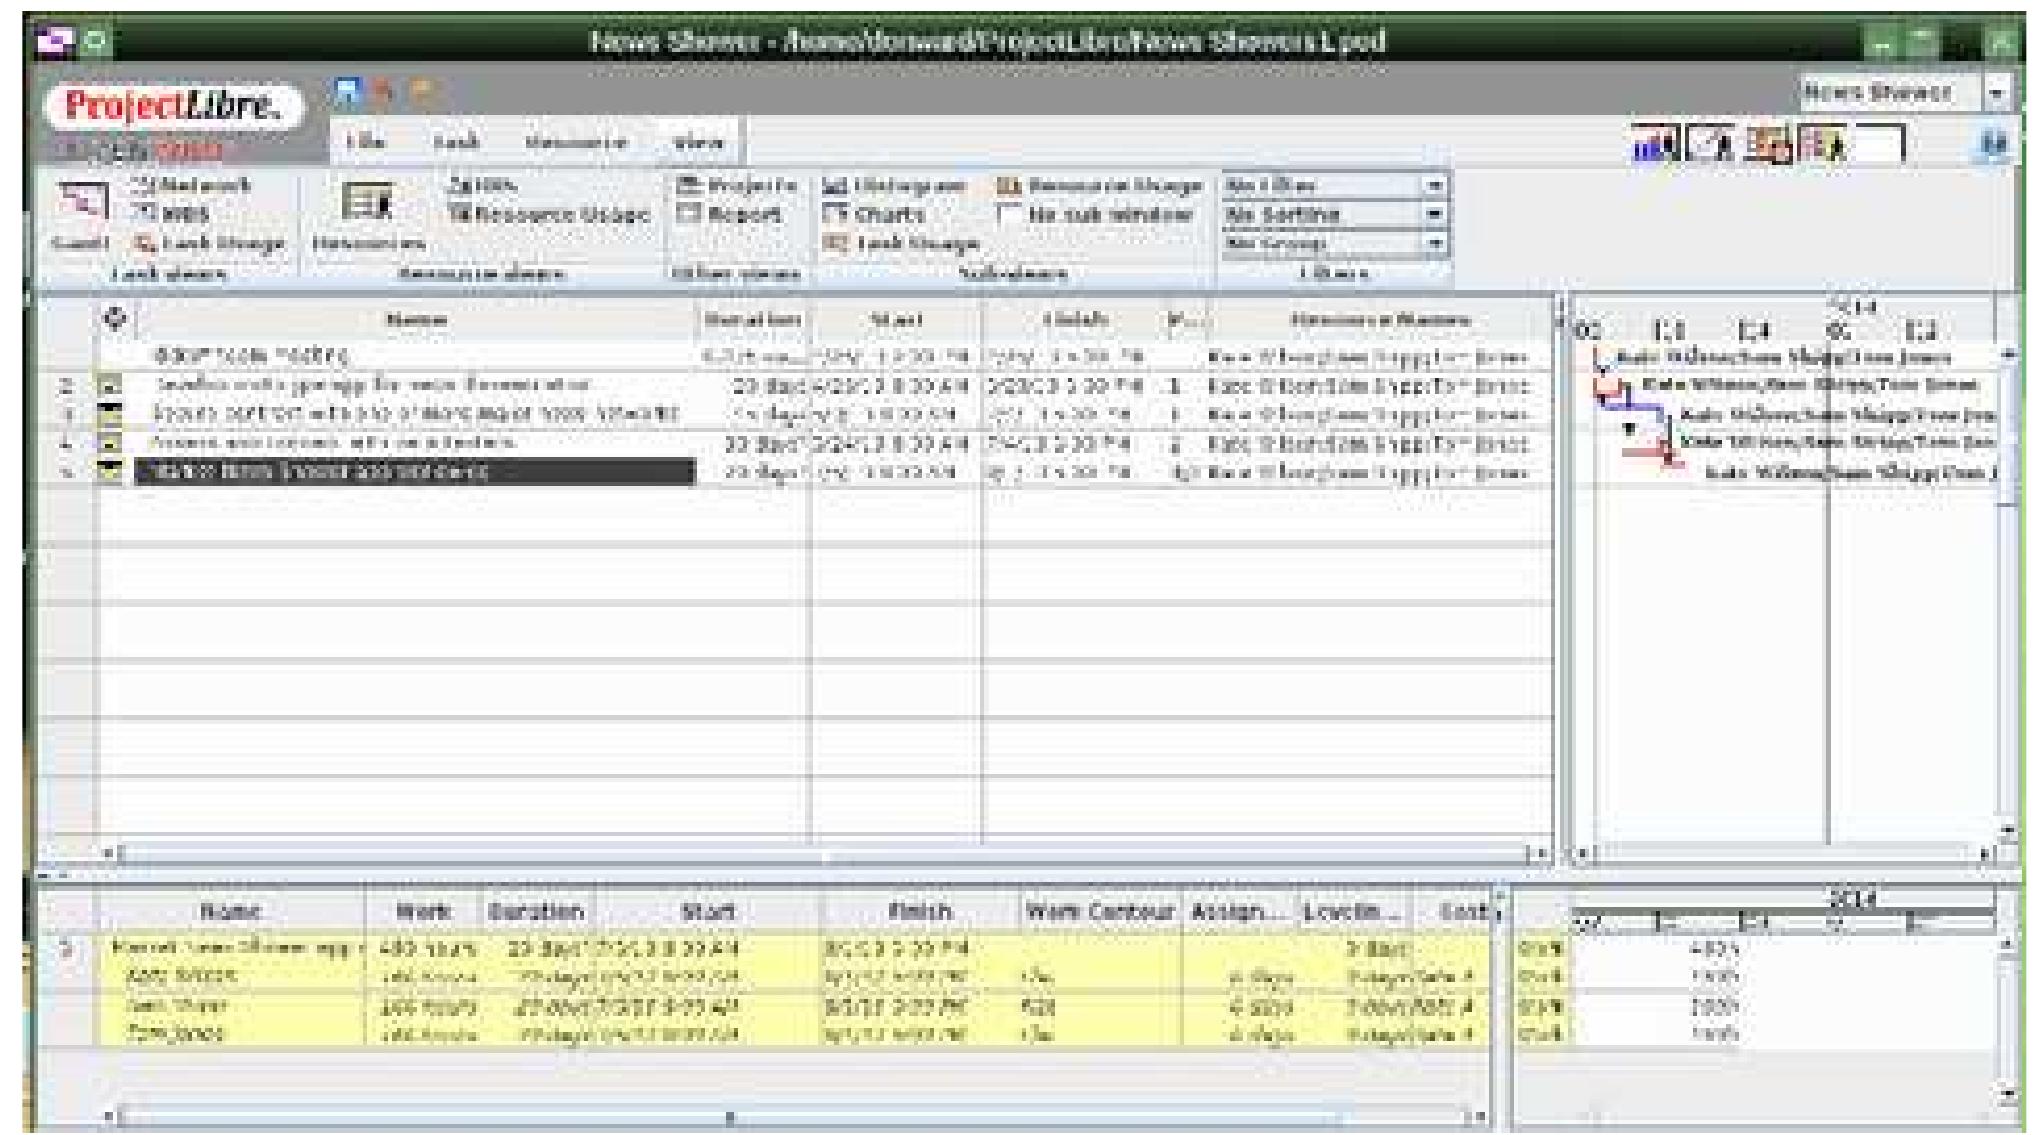Toggle the Histogram sub-view

tap(894, 185)
